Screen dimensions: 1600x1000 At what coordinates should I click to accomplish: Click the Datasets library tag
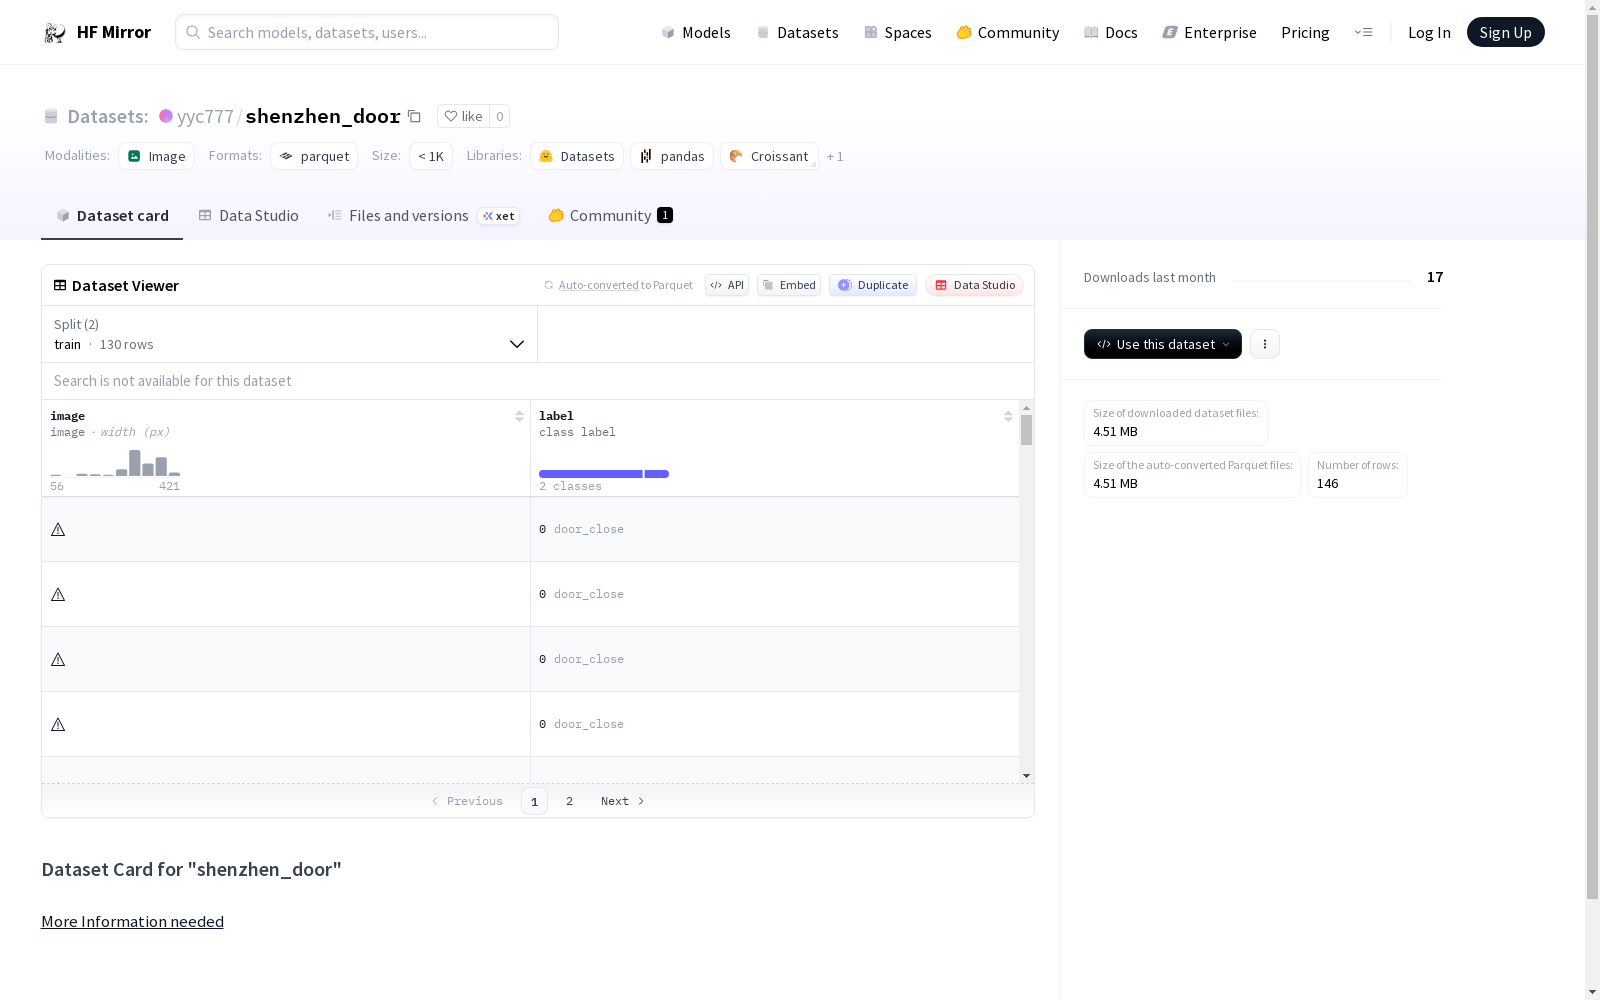pos(577,156)
